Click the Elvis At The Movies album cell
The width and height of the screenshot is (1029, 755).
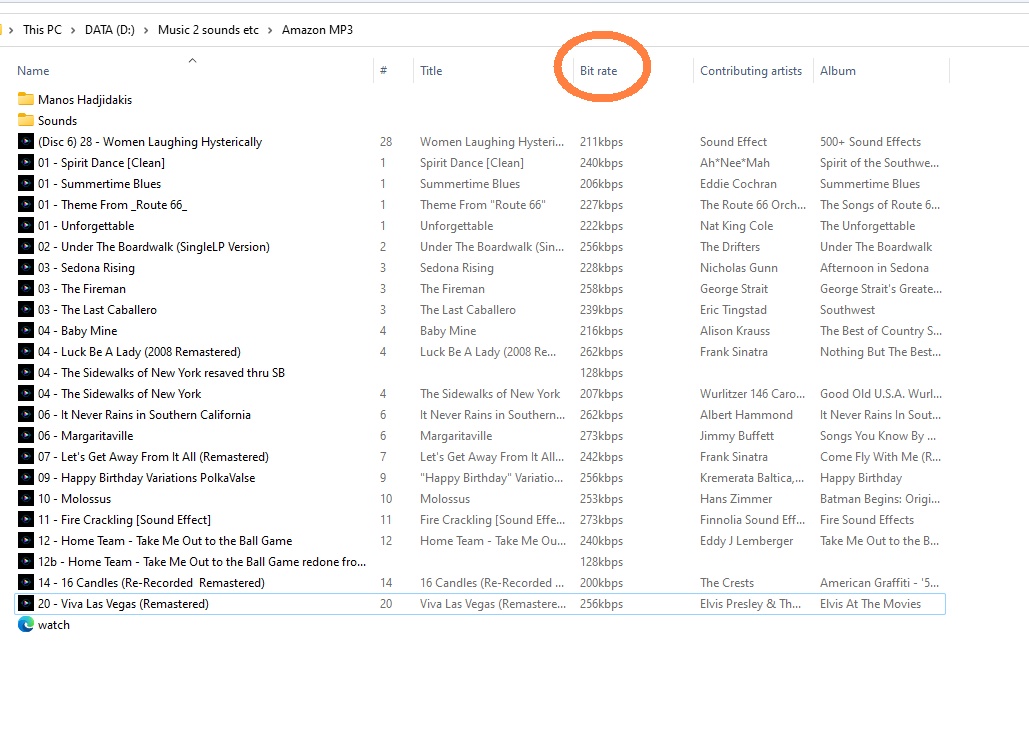(x=870, y=604)
